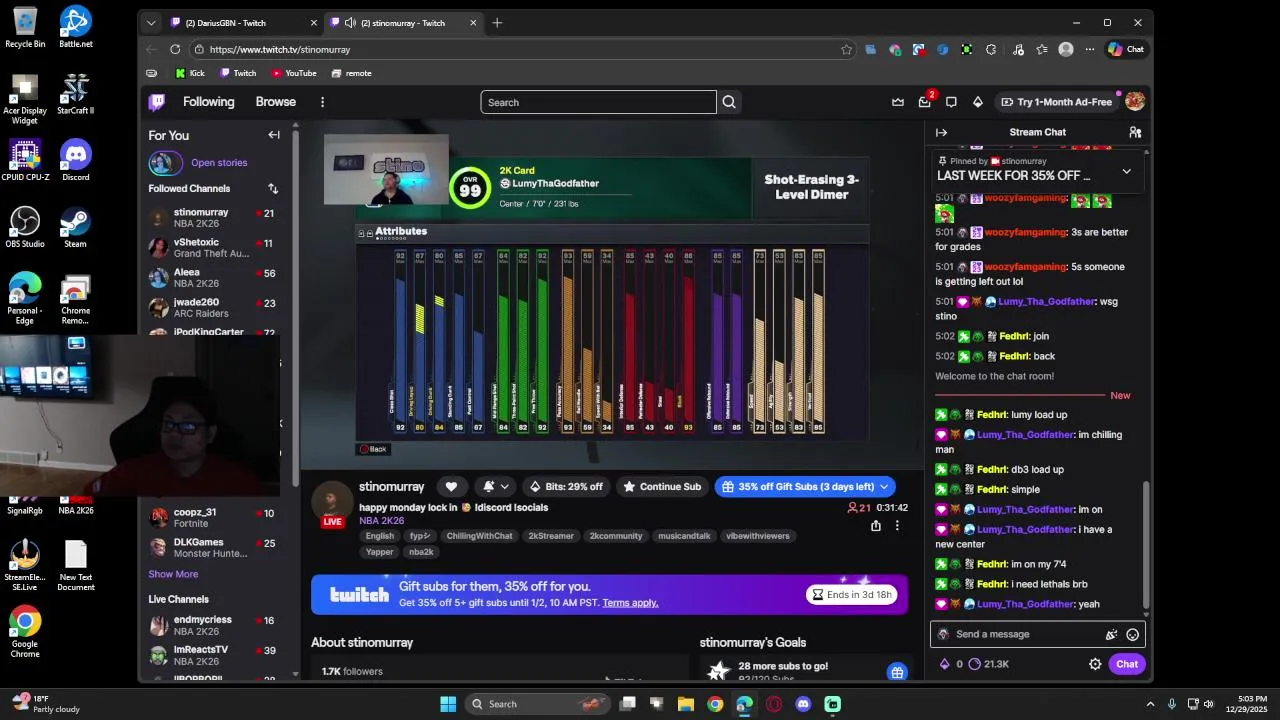Show hidden system tray icons chevron
The width and height of the screenshot is (1280, 720).
coord(1150,704)
